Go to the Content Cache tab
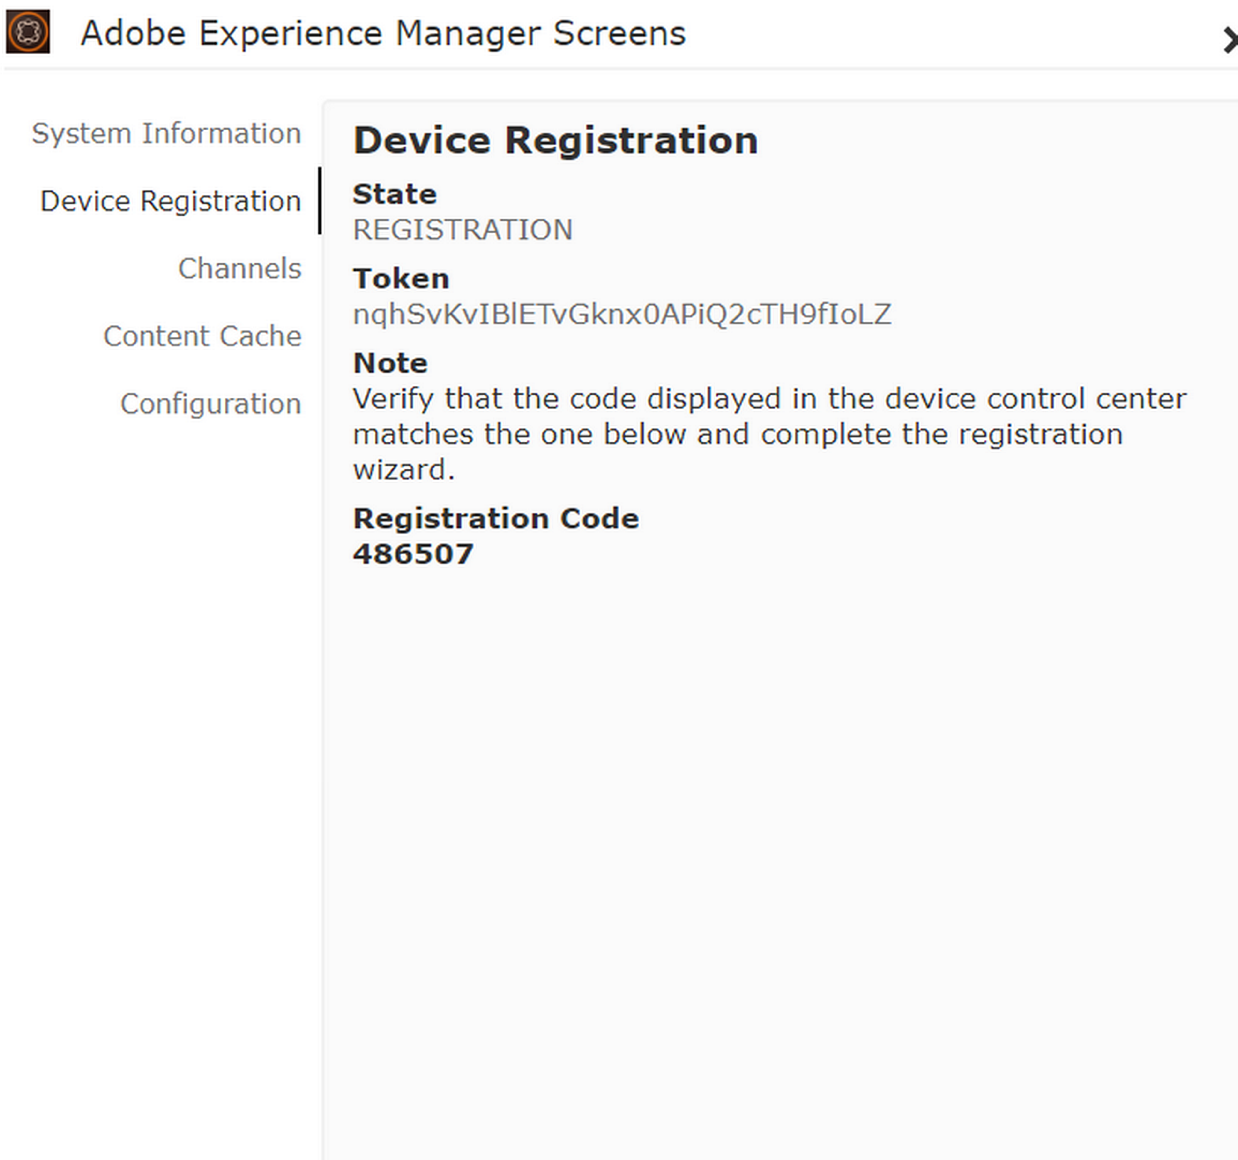Screen dimensions: 1238x1160 tap(202, 336)
